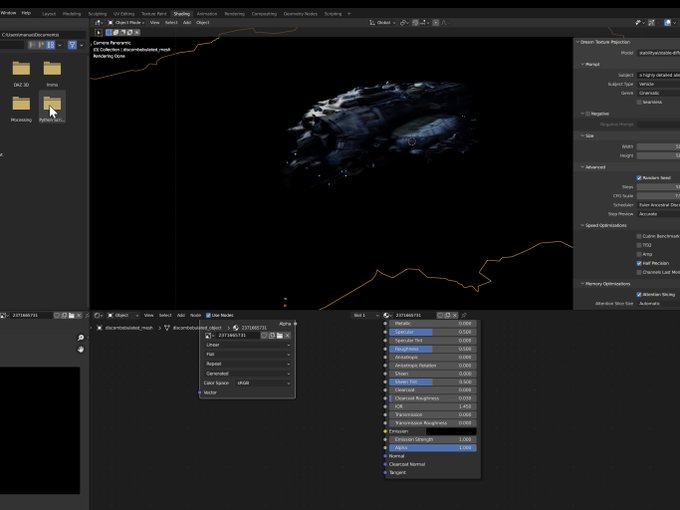Enable the Cudnn Benchmark checkbox

639,236
